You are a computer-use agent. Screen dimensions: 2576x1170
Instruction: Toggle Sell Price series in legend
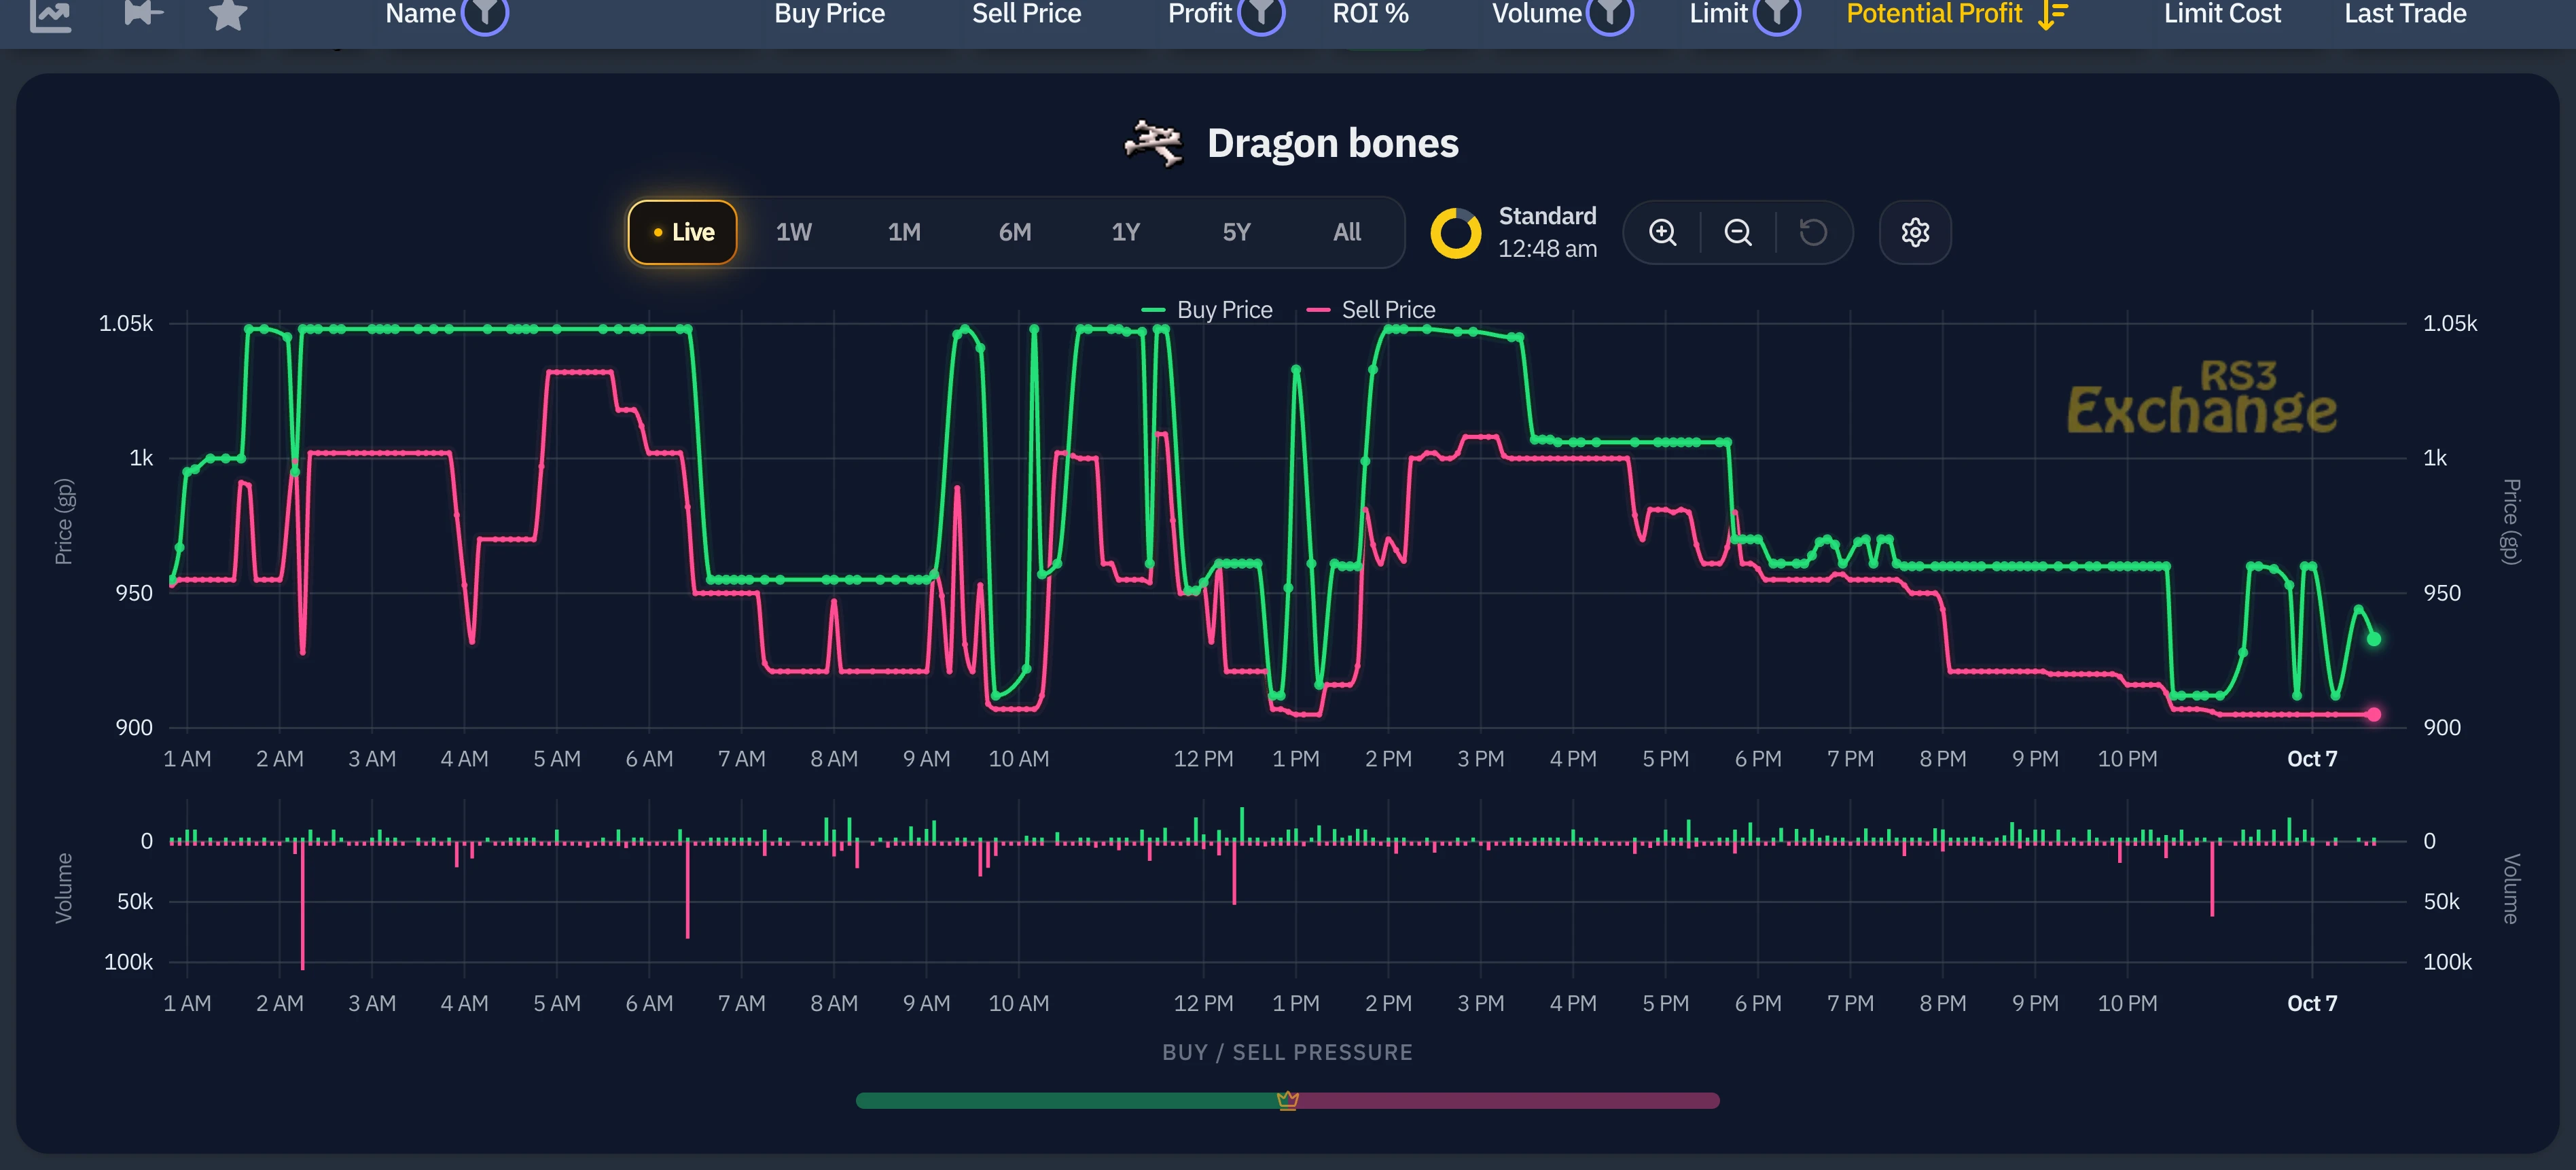point(1371,310)
